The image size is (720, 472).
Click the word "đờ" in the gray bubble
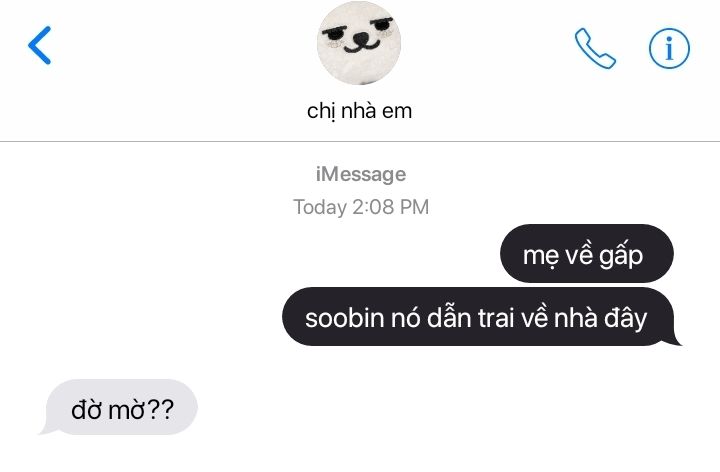click(x=86, y=409)
